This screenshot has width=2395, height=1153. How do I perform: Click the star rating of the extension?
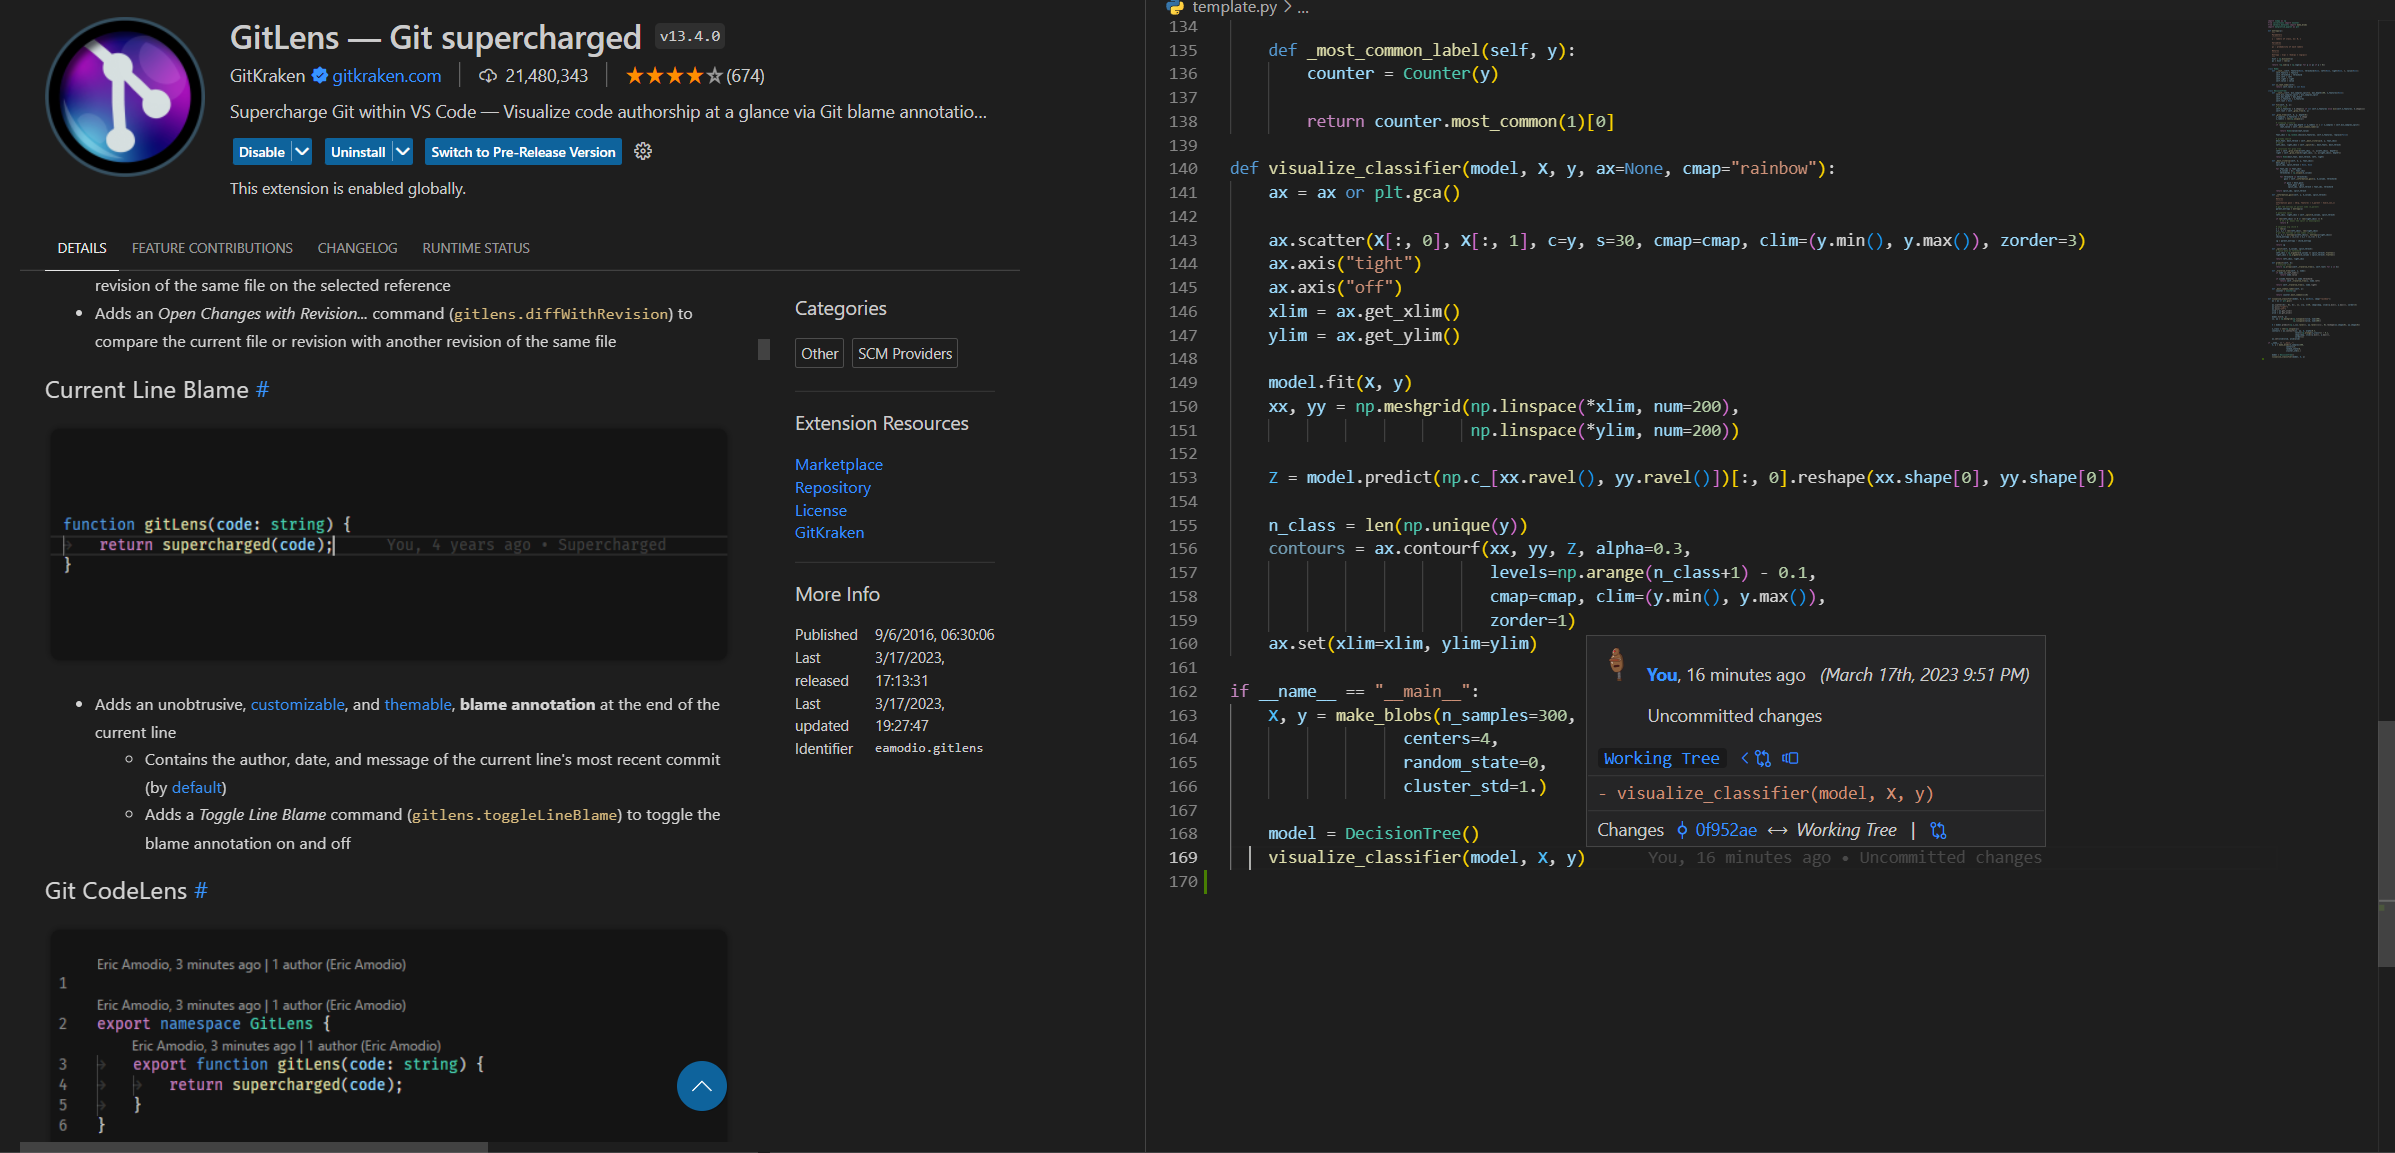[673, 76]
